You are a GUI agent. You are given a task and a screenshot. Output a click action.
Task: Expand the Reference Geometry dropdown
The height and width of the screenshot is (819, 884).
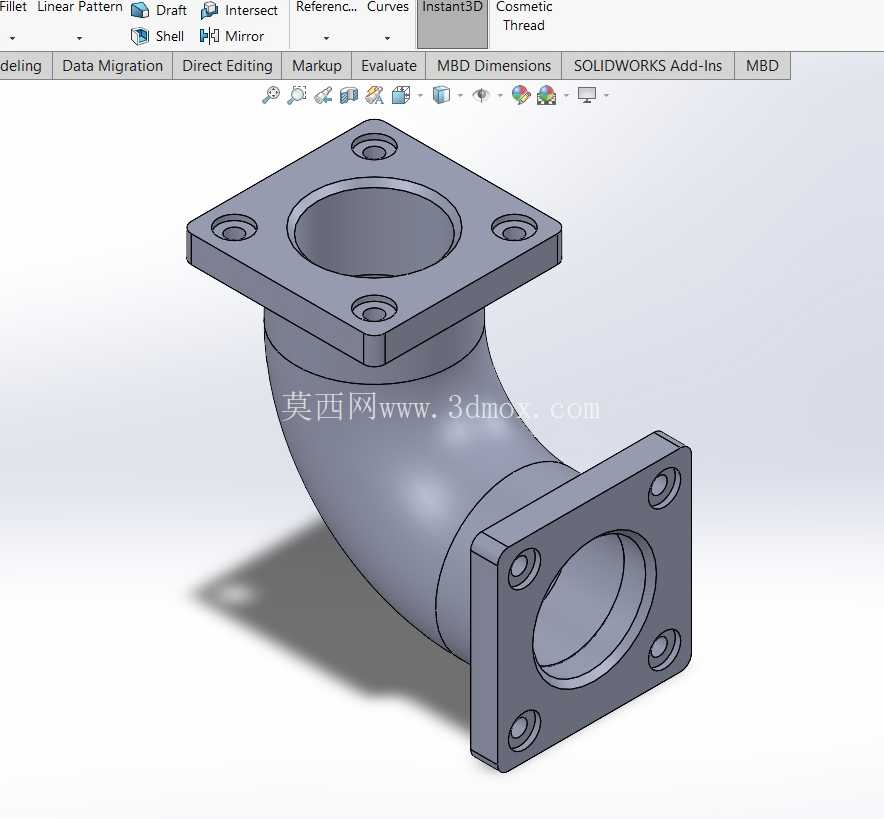326,38
